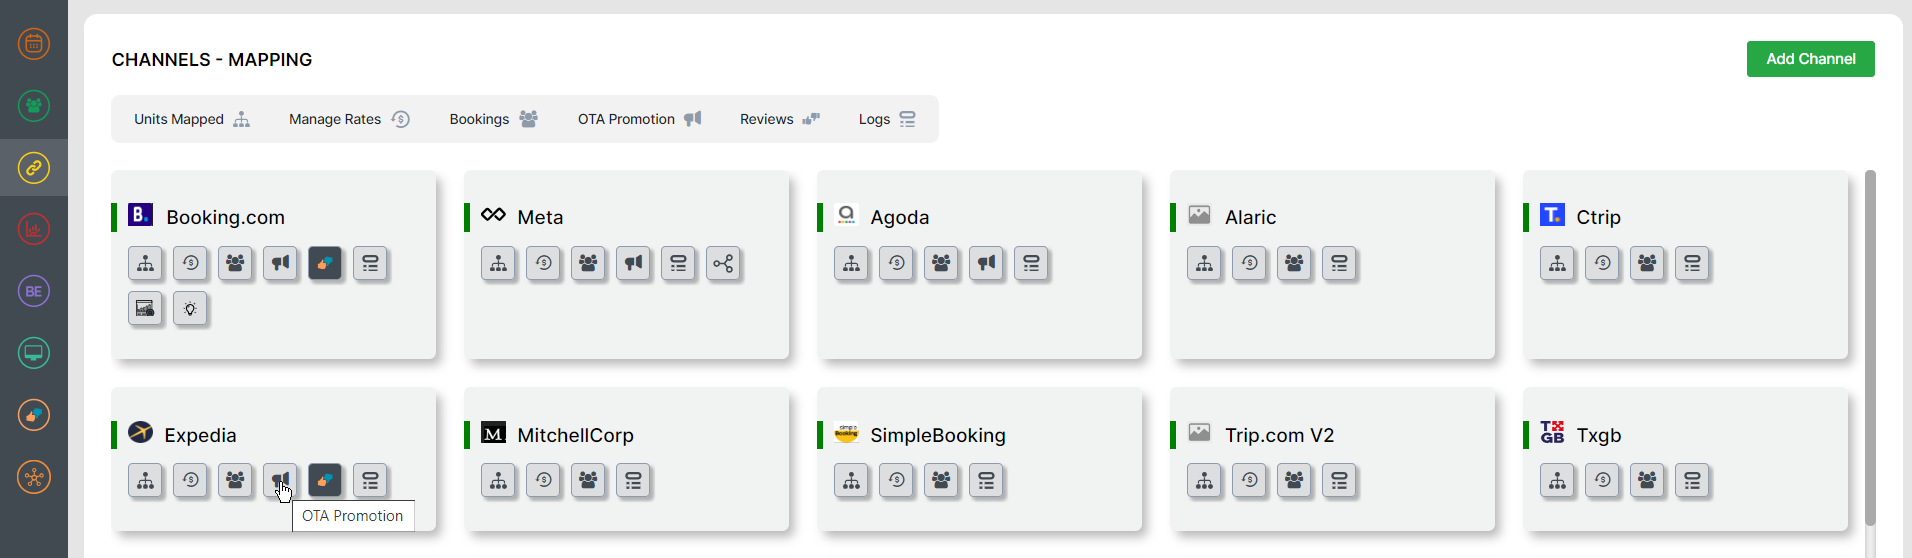Click the Trip.com V2 channel name
Image resolution: width=1912 pixels, height=558 pixels.
(1279, 435)
